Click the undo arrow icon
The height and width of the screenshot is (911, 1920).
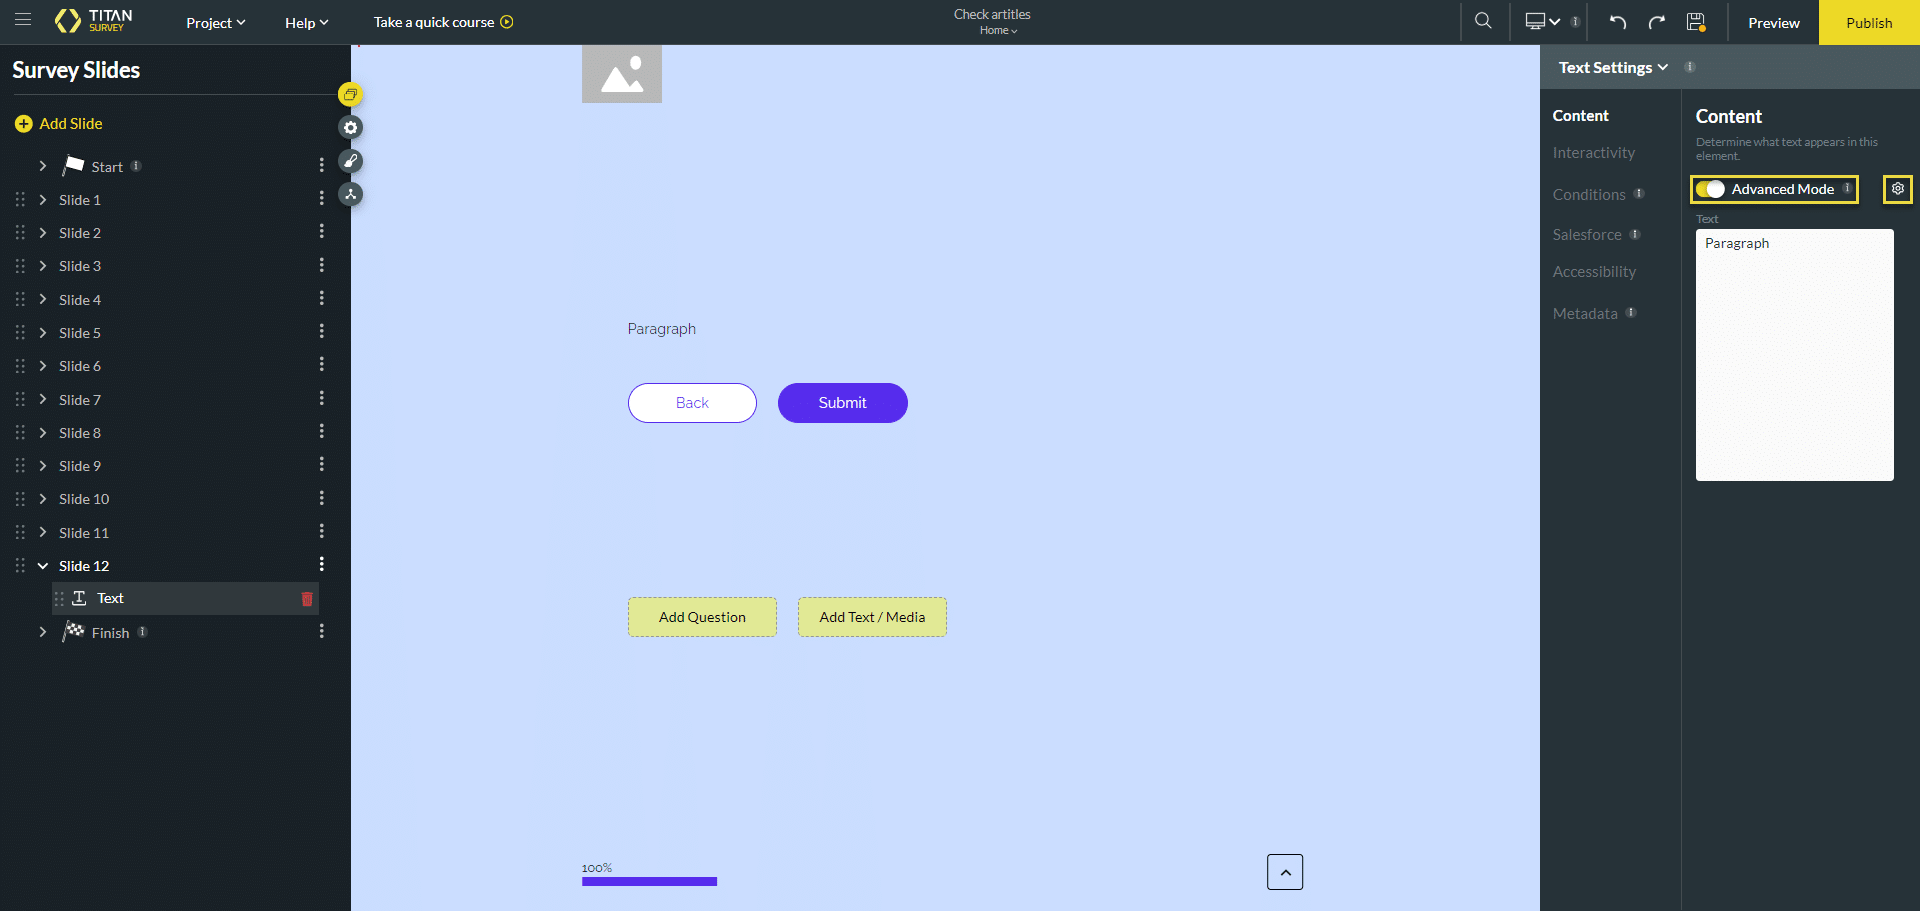(1617, 22)
